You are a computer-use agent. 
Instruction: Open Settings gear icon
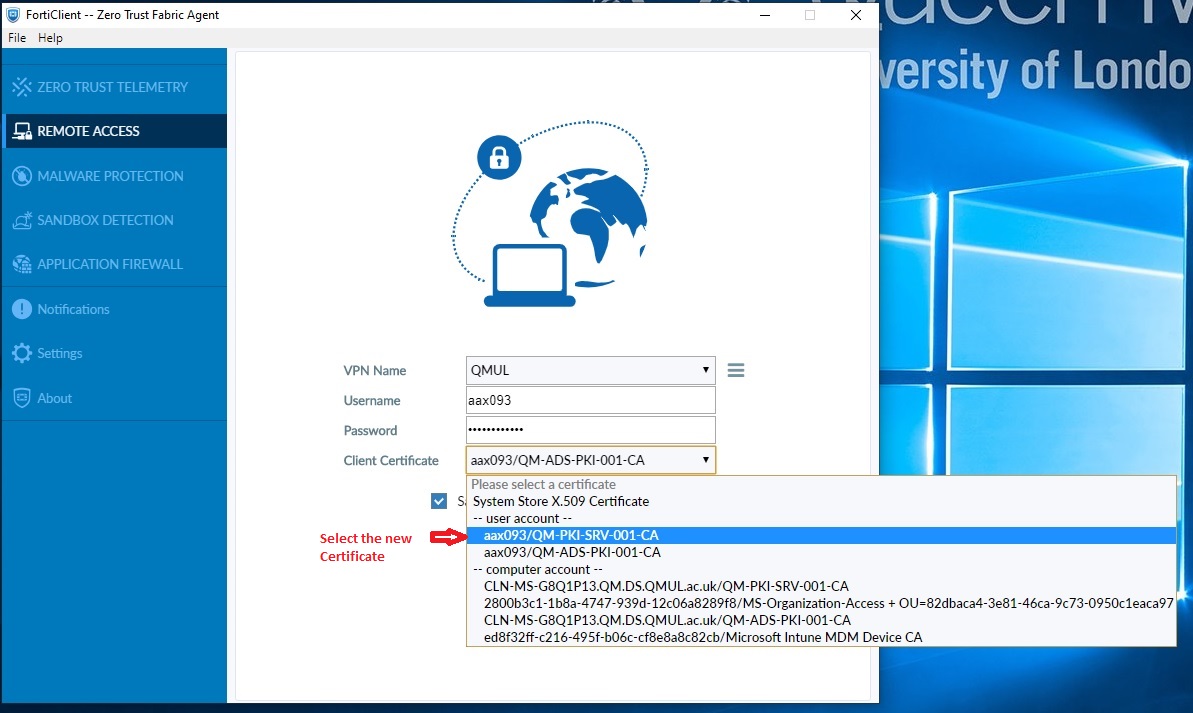(x=22, y=353)
